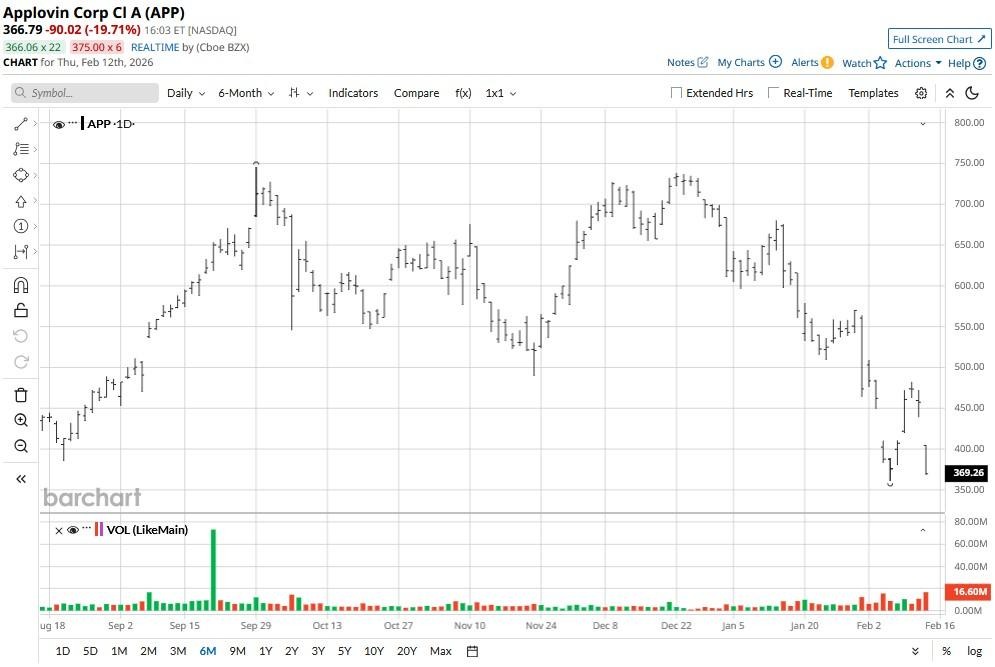Select the trend line drawing tool
995x667 pixels.
point(20,124)
